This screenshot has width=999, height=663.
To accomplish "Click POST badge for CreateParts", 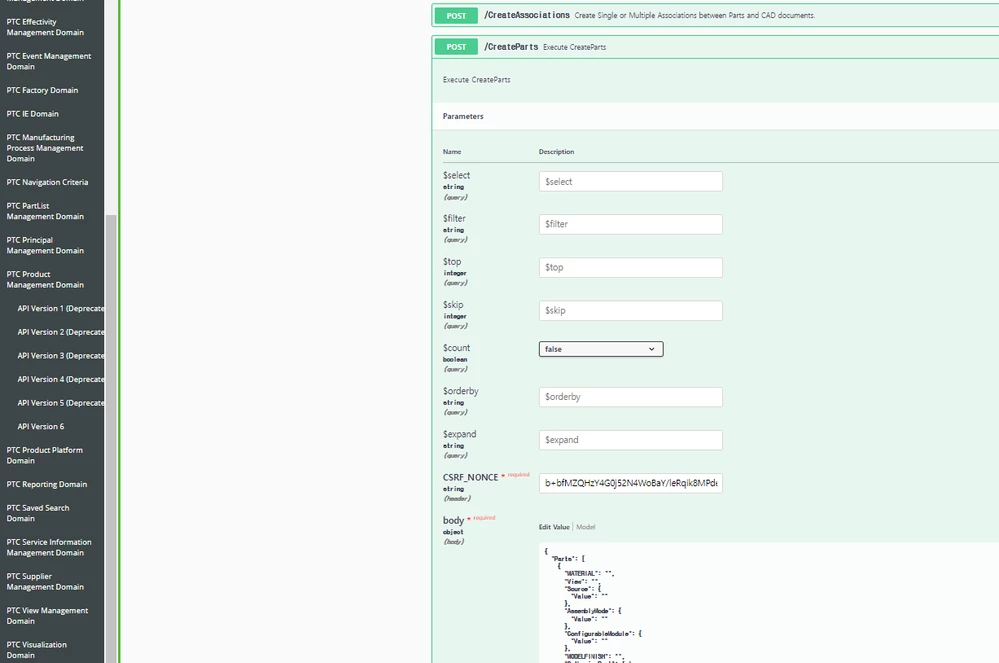I will 456,46.
